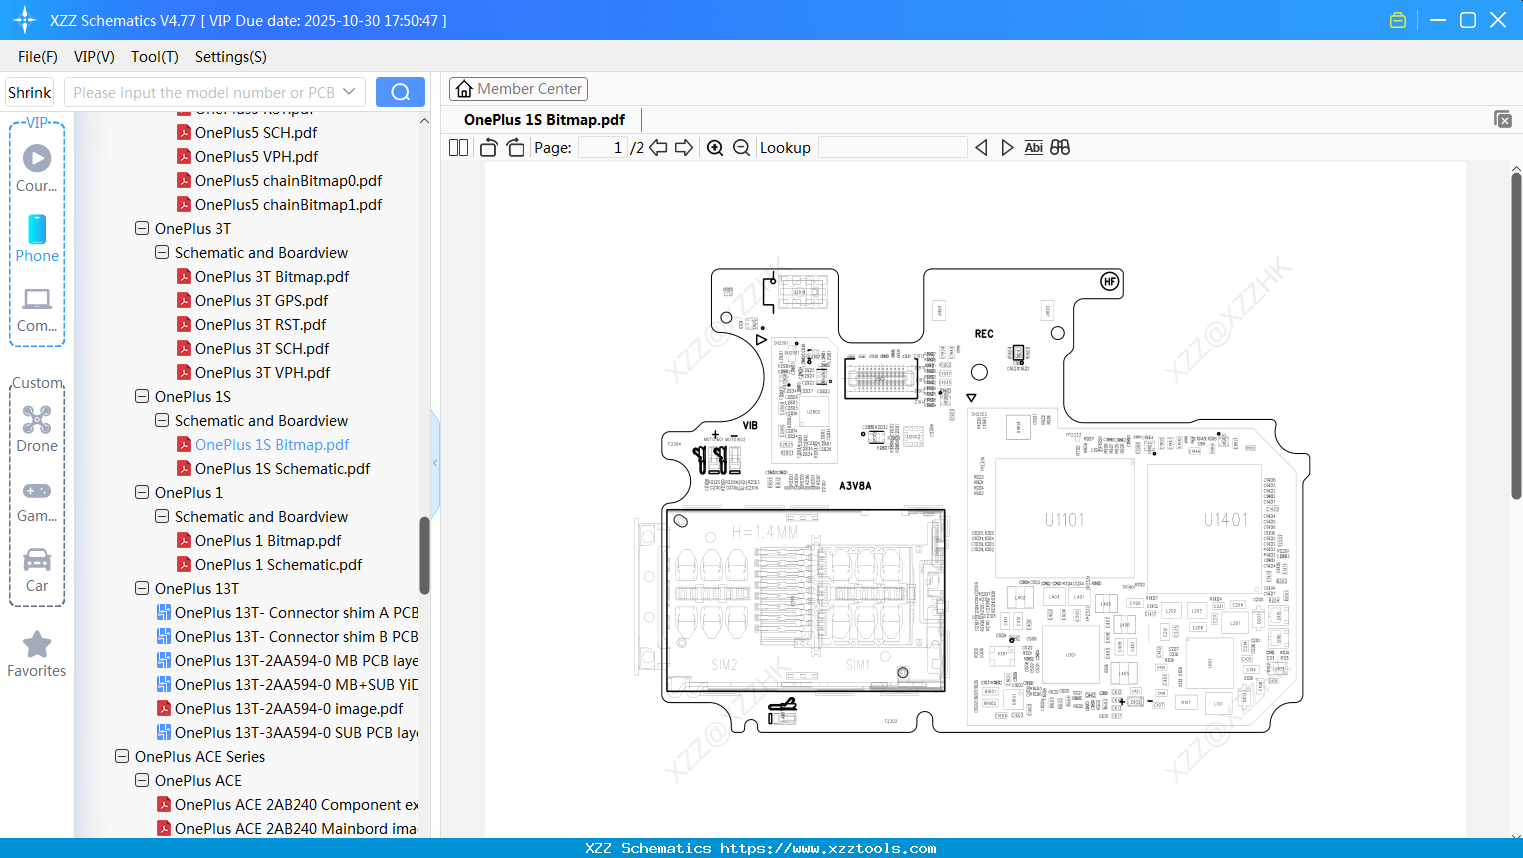The width and height of the screenshot is (1523, 858).
Task: Select the Drone category icon
Action: click(x=37, y=428)
